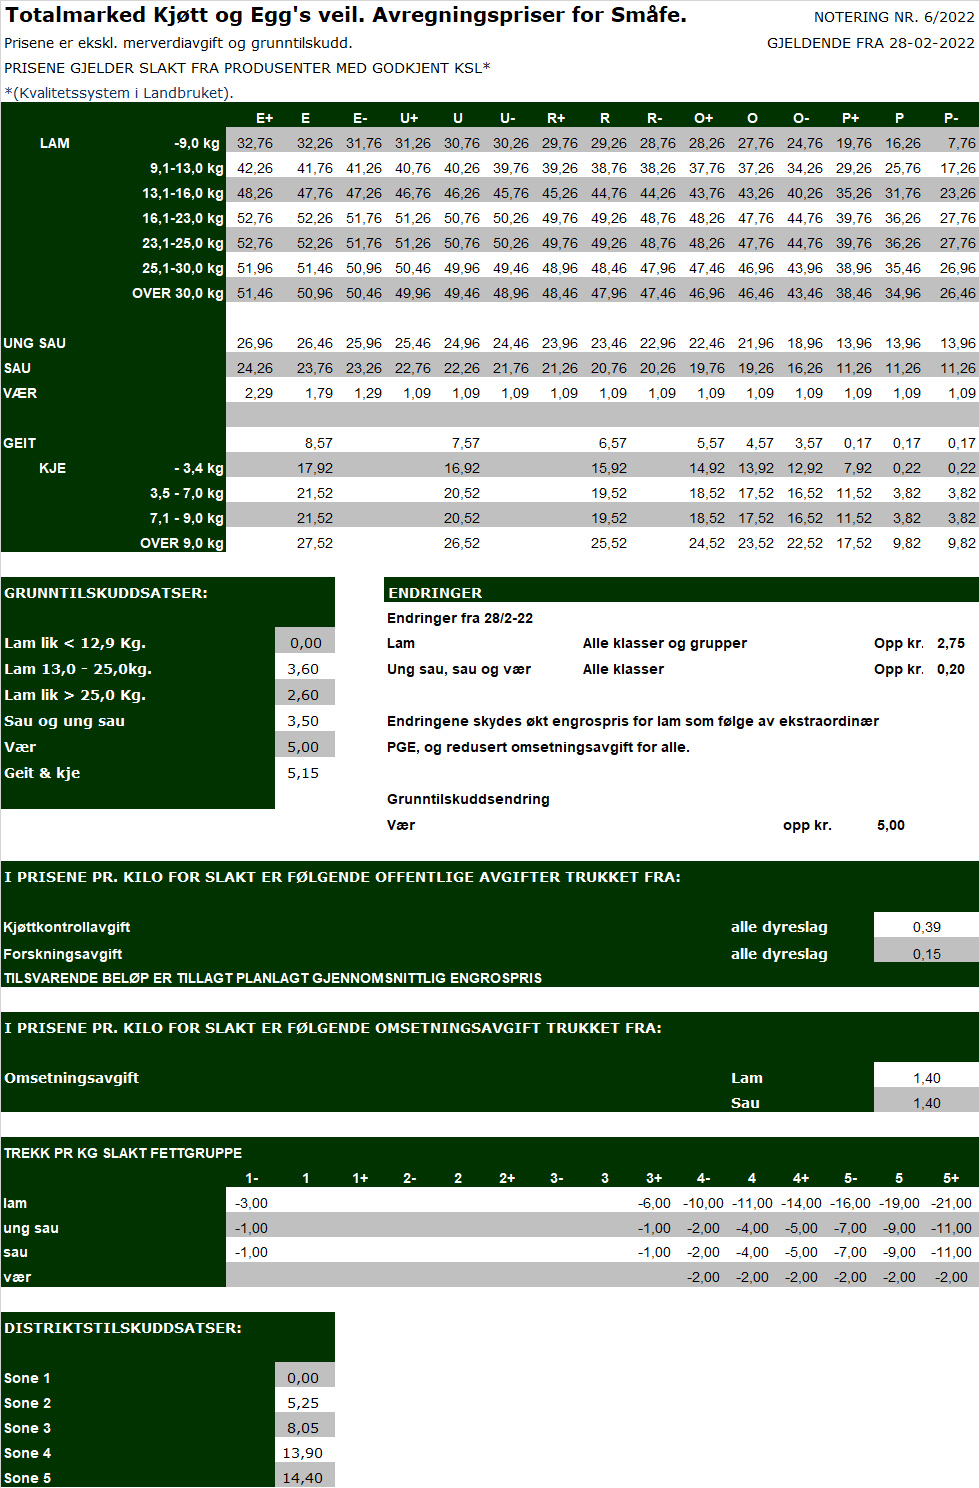Click 'Geit & kje' value 5,15
This screenshot has height=1488, width=979.
303,773
